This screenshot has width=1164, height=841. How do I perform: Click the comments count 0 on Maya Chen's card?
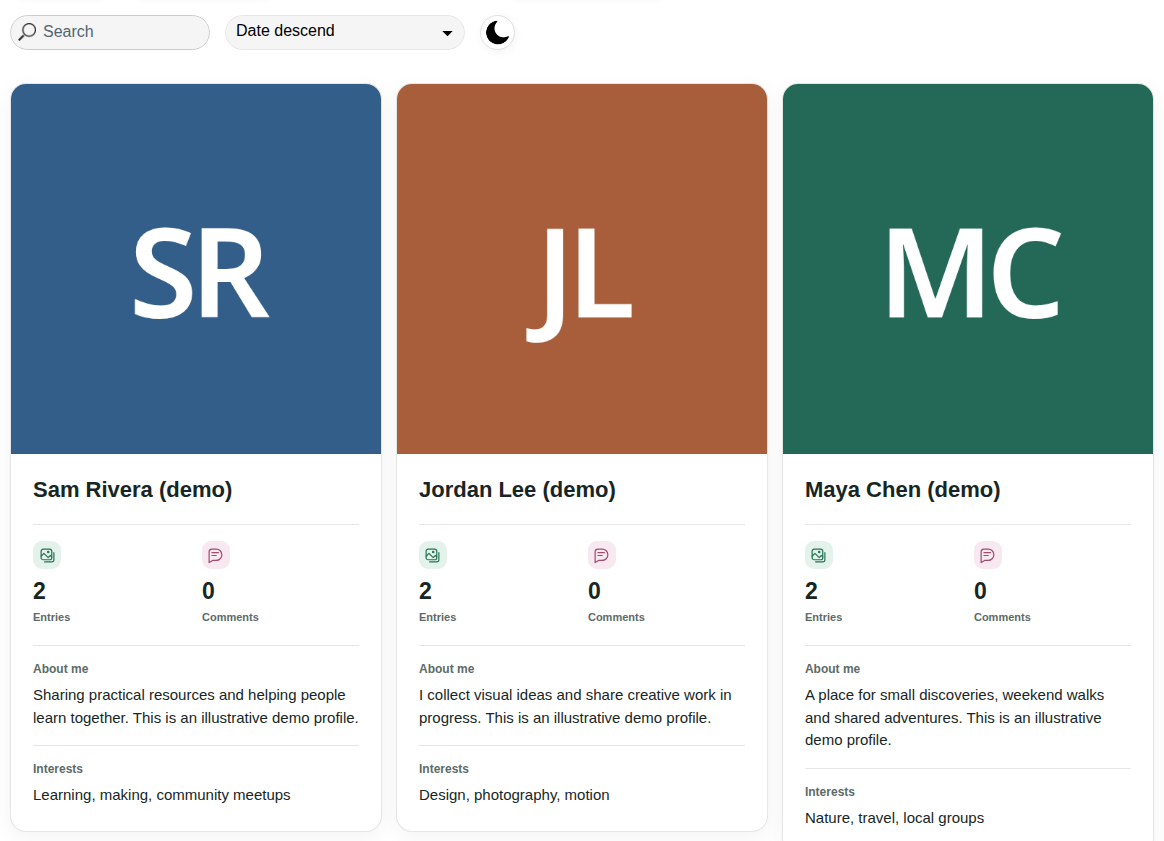pos(981,591)
